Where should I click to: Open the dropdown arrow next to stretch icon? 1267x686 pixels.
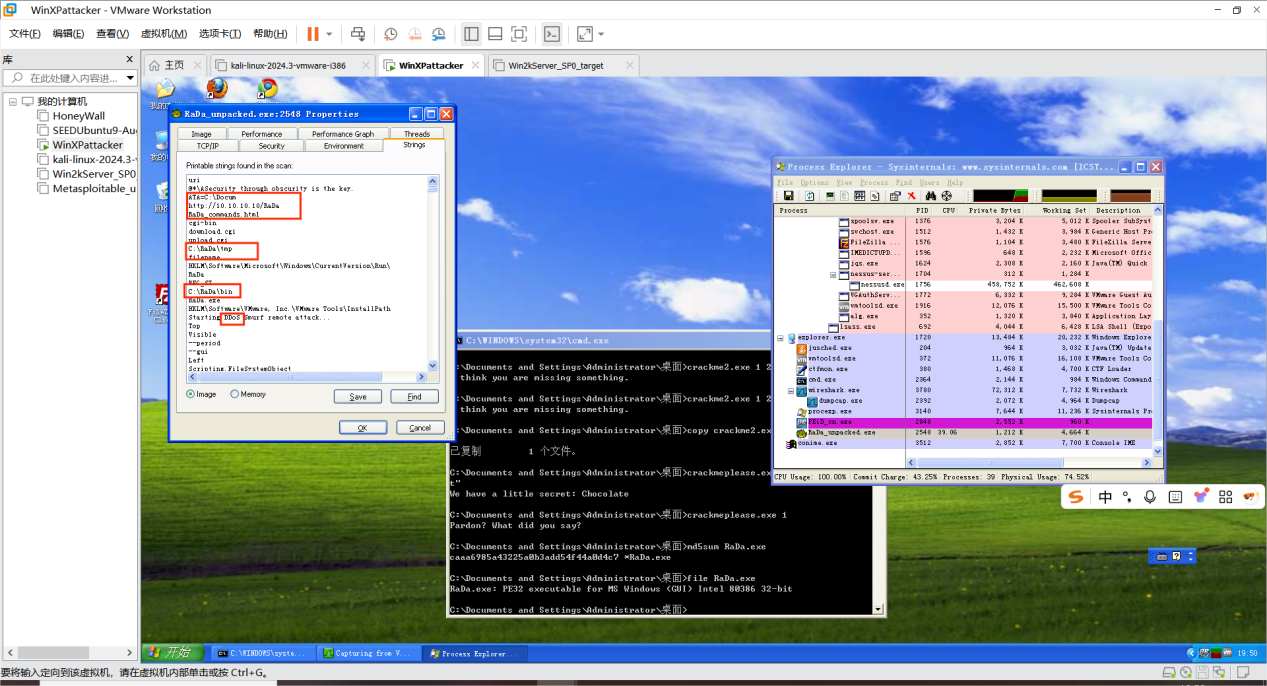click(601, 34)
